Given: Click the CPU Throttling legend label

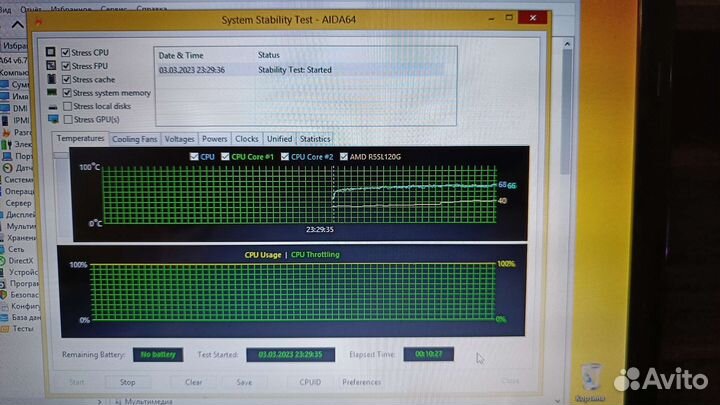Looking at the screenshot, I should [x=315, y=254].
